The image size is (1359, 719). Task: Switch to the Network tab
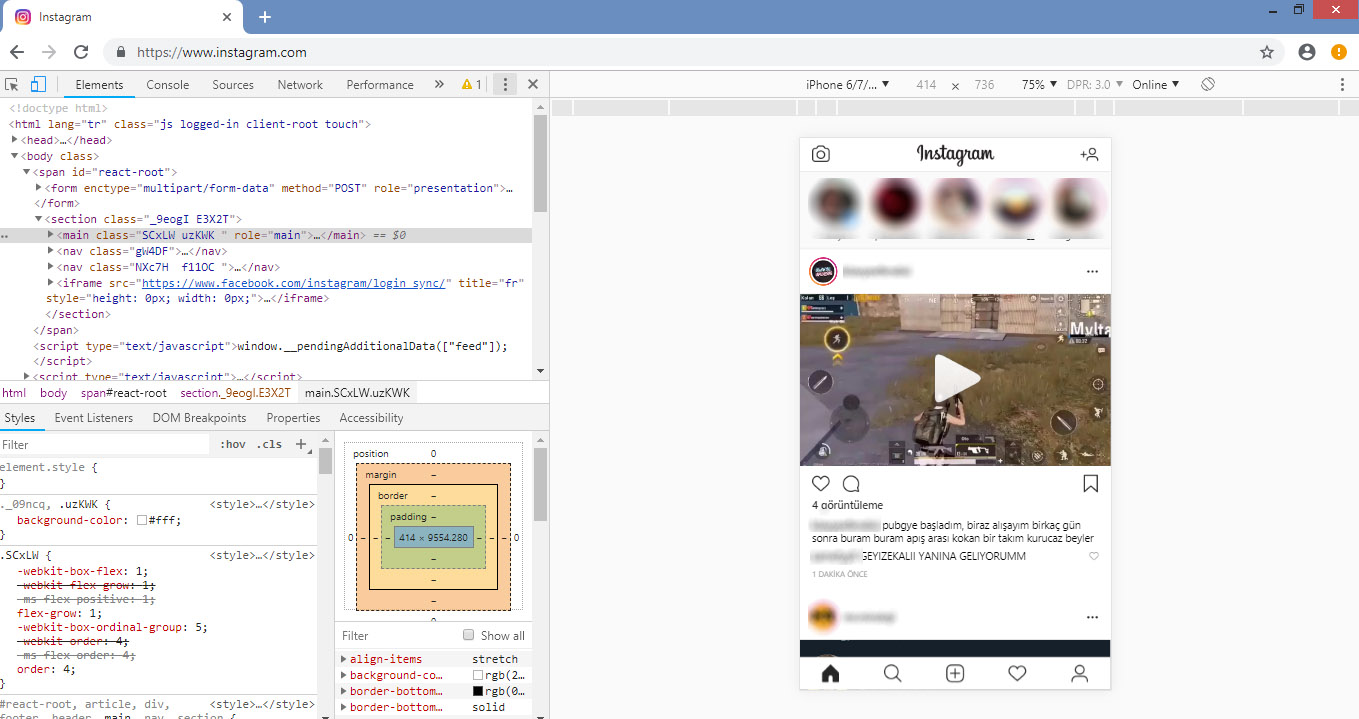[300, 85]
